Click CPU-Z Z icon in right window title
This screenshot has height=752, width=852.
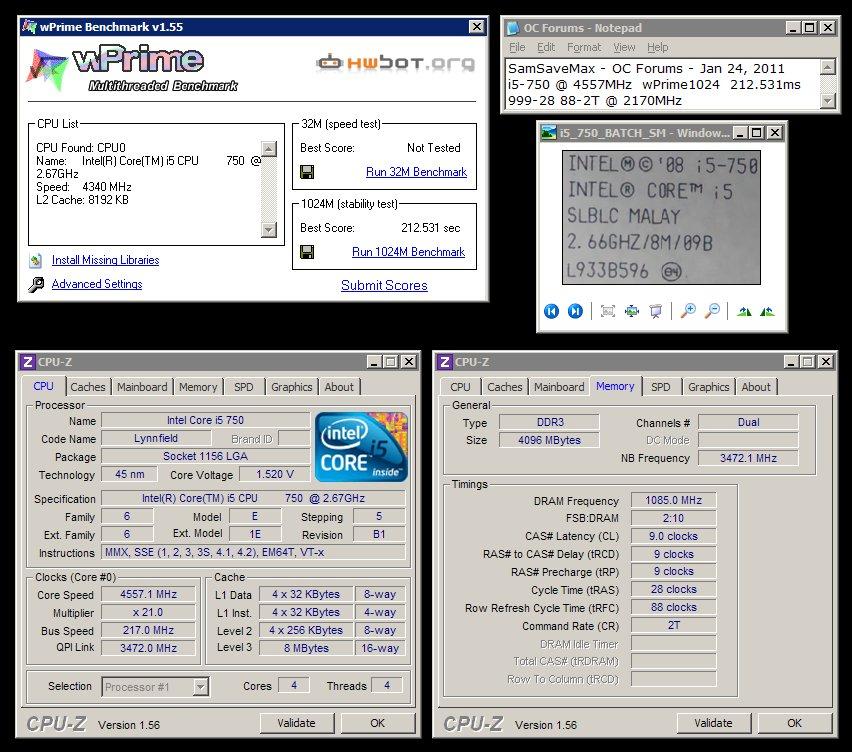(x=445, y=362)
